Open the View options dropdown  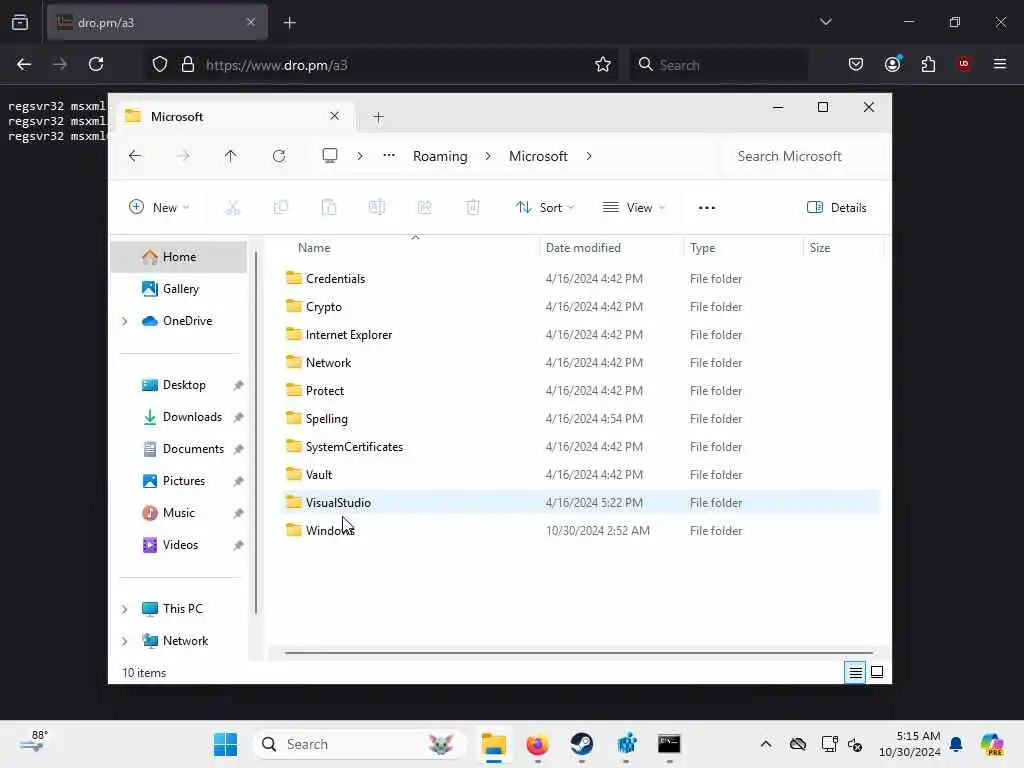tap(633, 208)
